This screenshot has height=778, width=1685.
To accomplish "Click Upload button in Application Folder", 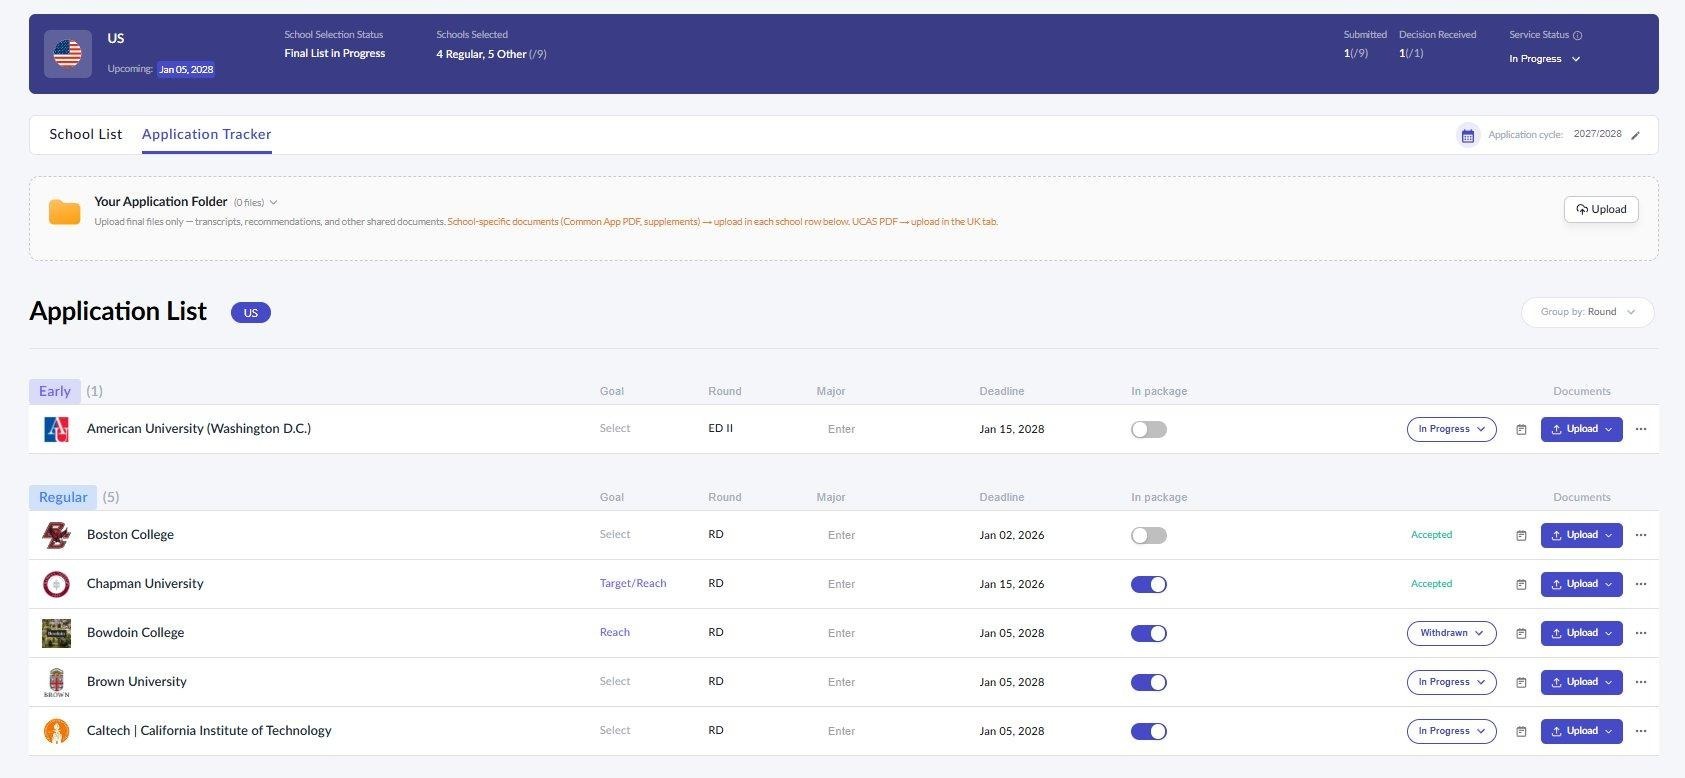I will click(1601, 210).
